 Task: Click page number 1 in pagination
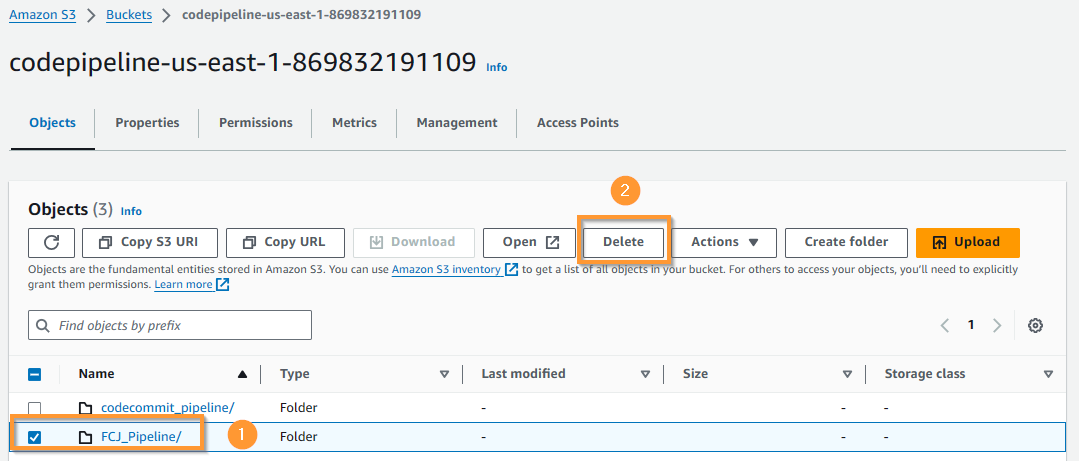coord(971,325)
